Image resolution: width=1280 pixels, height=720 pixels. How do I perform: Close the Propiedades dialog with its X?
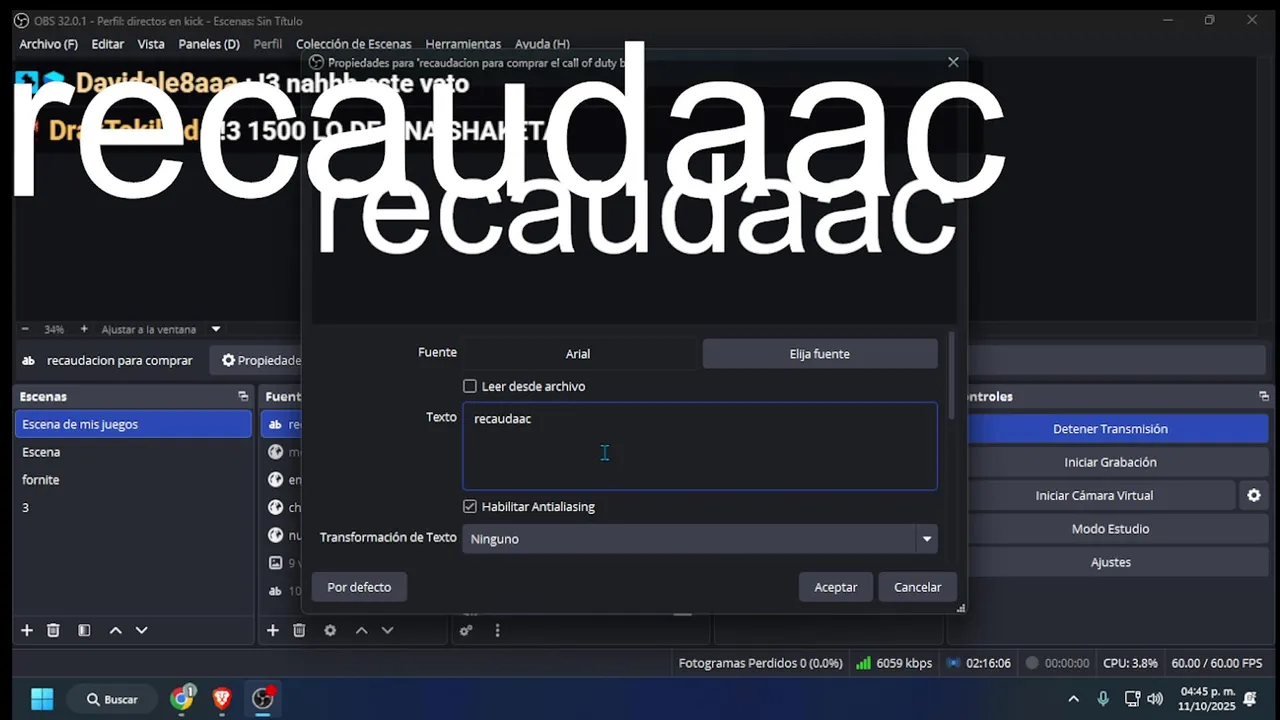click(953, 62)
